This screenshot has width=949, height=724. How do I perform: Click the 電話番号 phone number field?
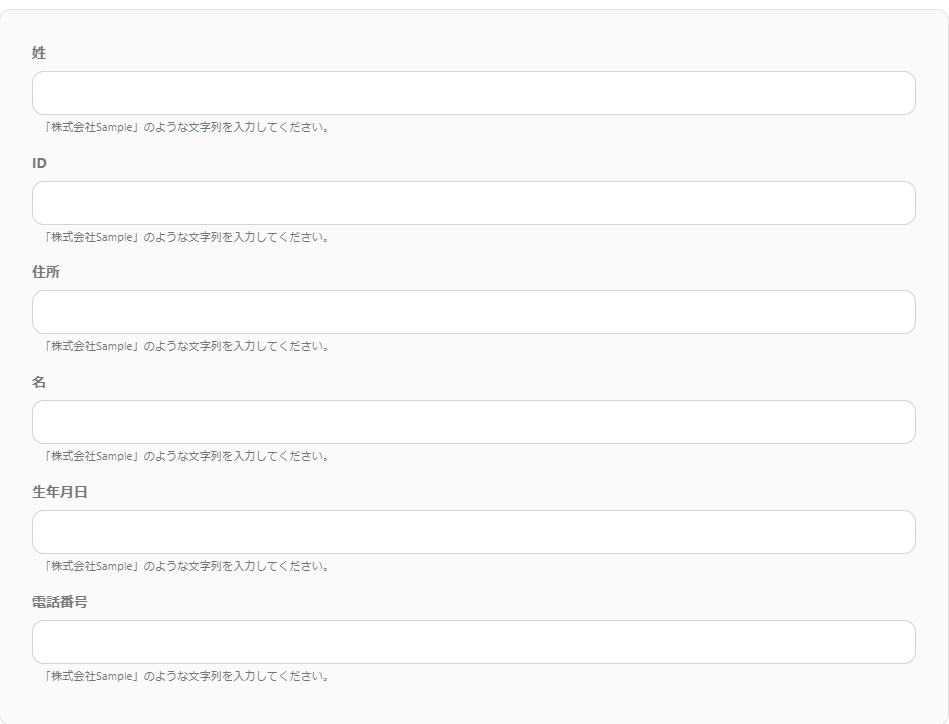(473, 642)
